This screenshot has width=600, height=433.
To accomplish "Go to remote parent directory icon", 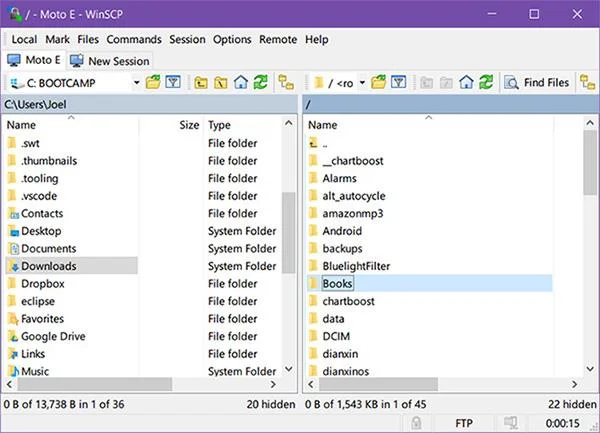I will 427,82.
